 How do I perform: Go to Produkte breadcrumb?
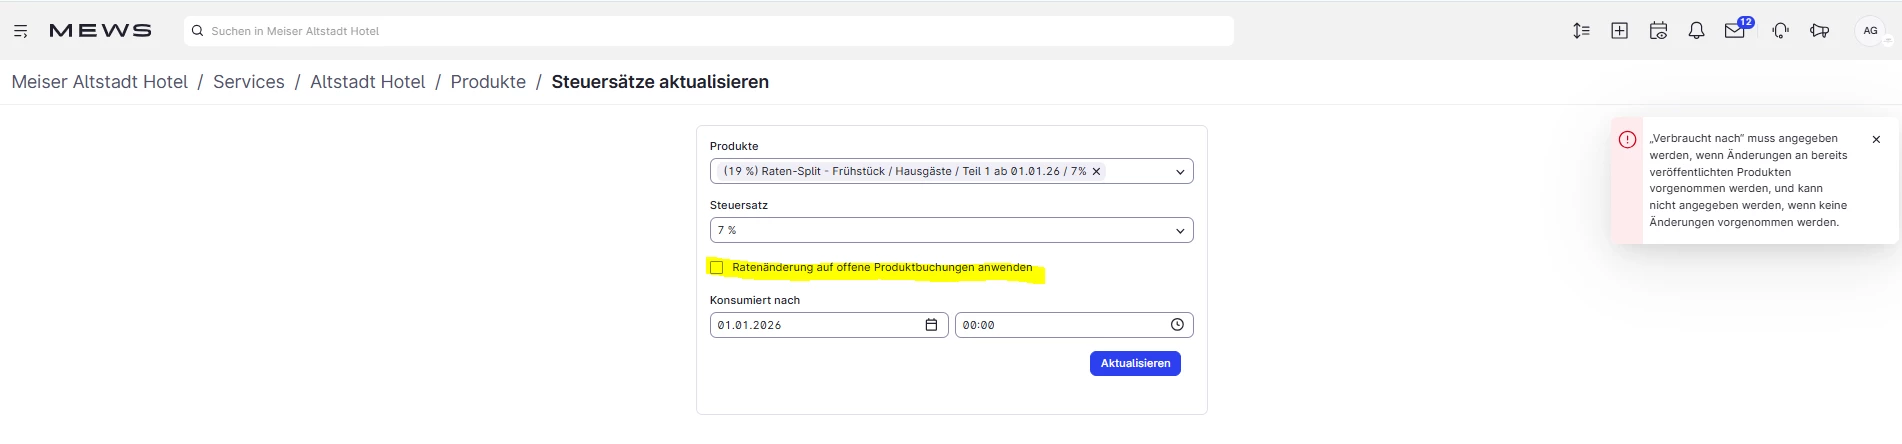488,82
